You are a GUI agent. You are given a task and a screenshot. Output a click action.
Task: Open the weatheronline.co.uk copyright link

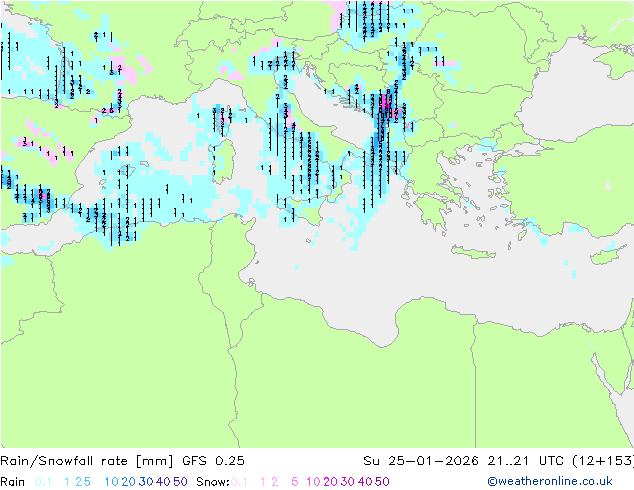[550, 481]
